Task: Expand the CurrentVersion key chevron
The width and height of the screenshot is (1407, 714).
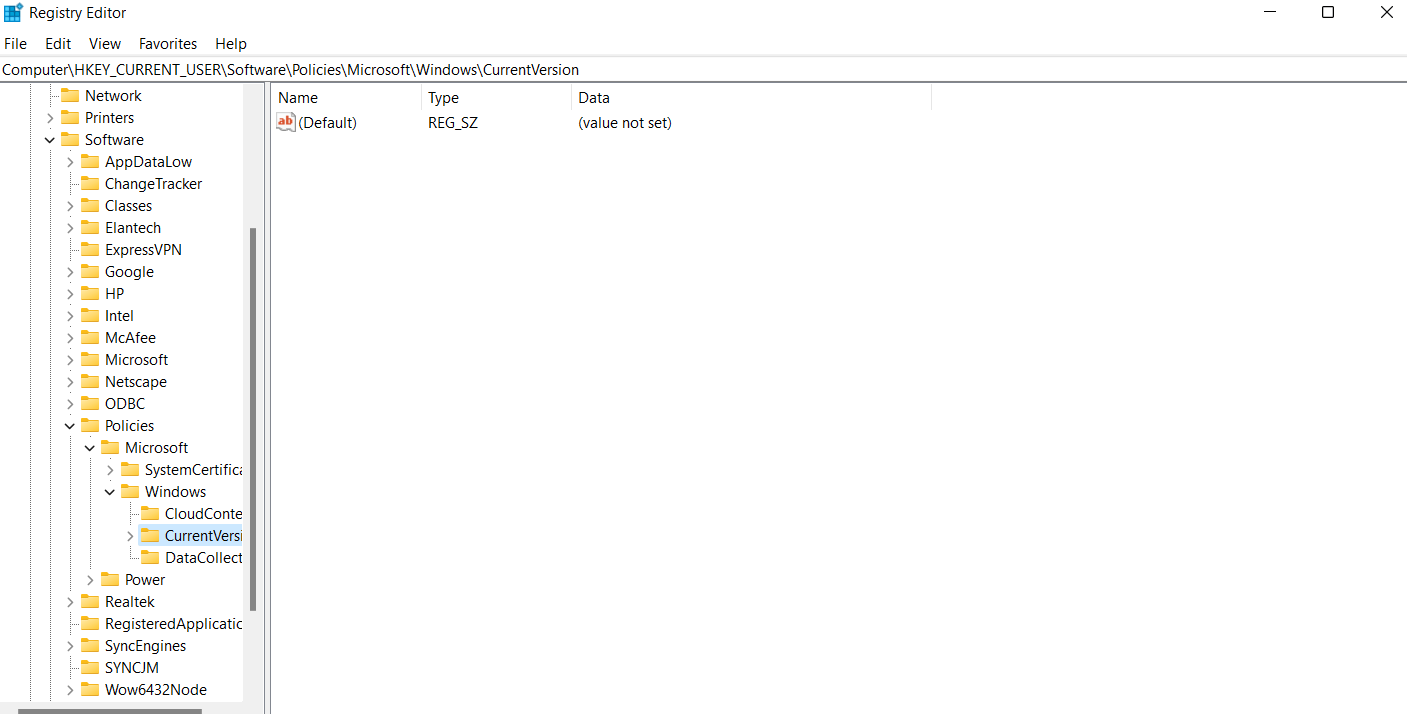Action: [x=129, y=535]
